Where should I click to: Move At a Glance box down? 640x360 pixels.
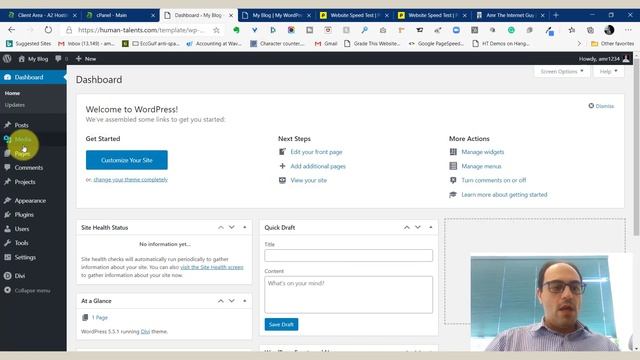coord(231,301)
